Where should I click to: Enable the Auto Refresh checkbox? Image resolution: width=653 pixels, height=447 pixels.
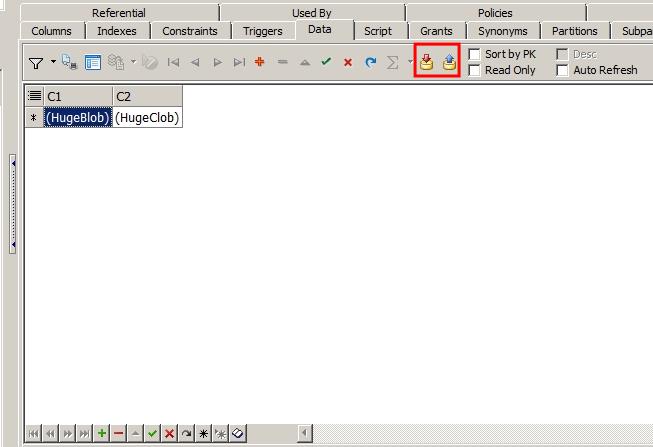point(563,70)
